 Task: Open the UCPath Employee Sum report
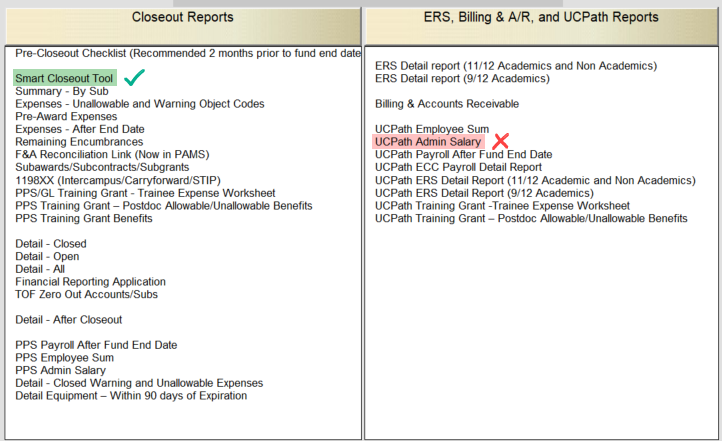point(431,129)
